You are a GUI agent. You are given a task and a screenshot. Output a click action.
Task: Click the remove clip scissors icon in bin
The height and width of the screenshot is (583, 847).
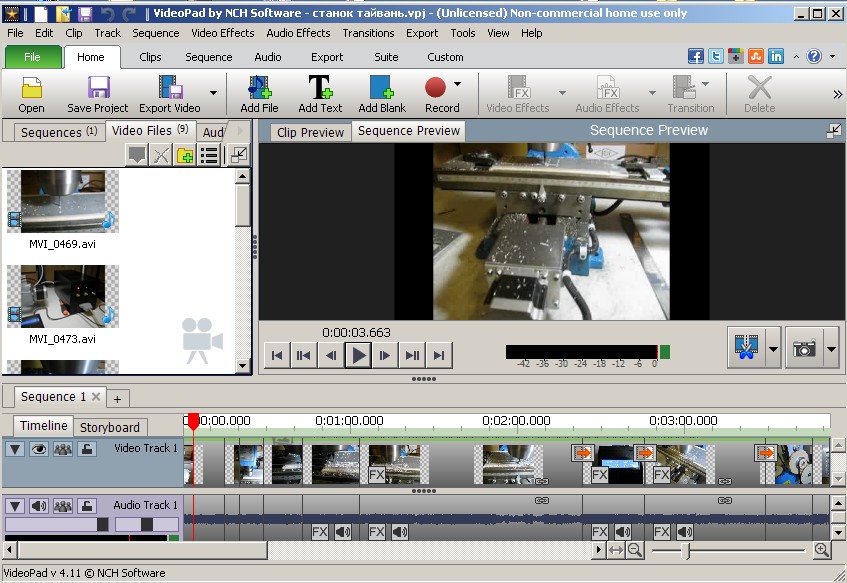(161, 156)
